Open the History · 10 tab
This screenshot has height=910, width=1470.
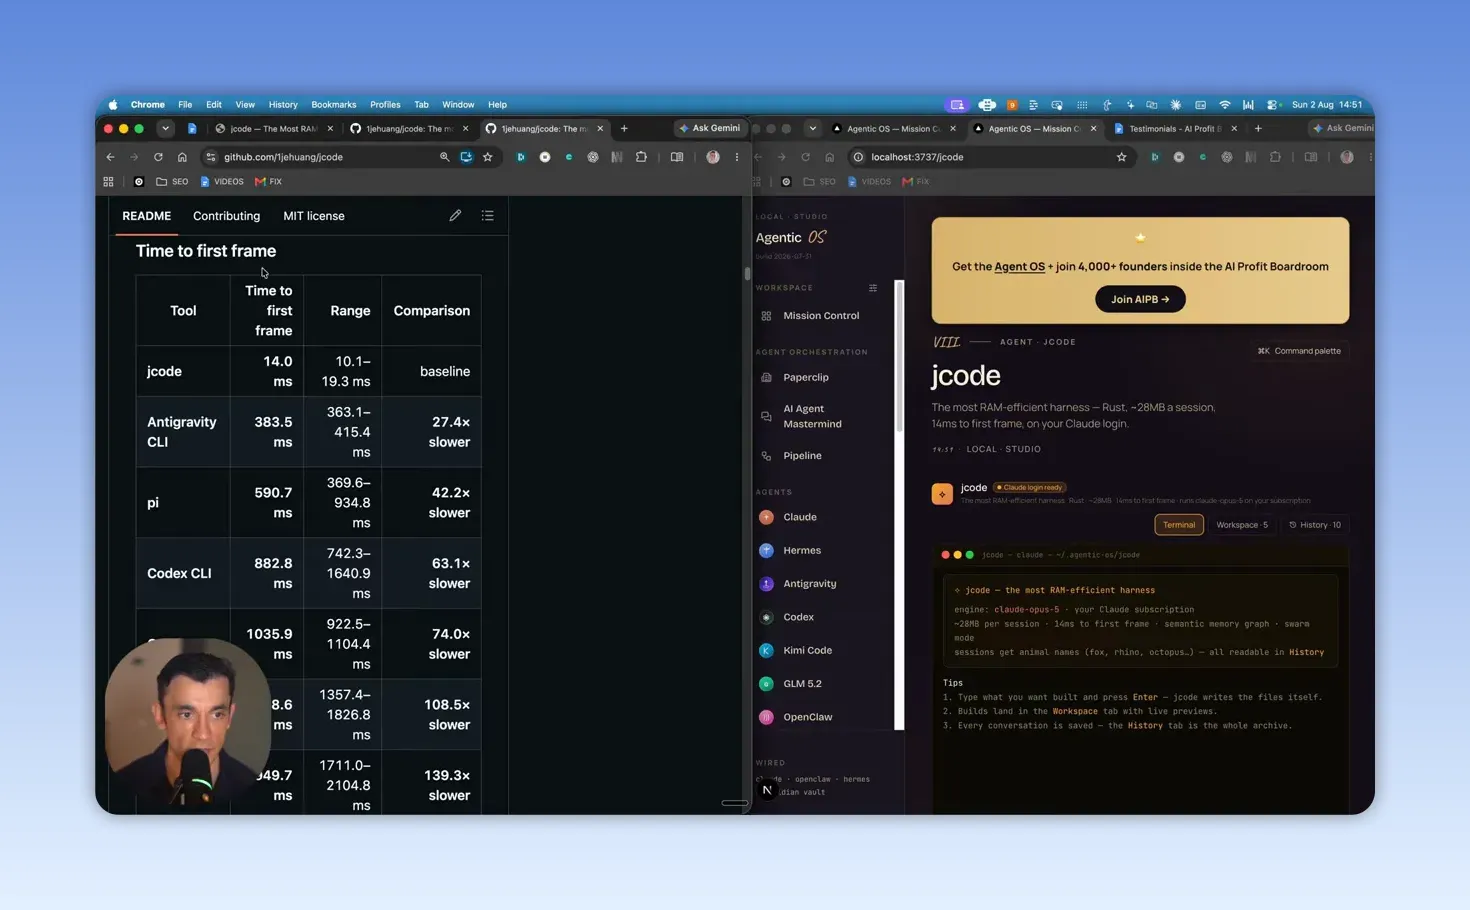click(x=1315, y=525)
